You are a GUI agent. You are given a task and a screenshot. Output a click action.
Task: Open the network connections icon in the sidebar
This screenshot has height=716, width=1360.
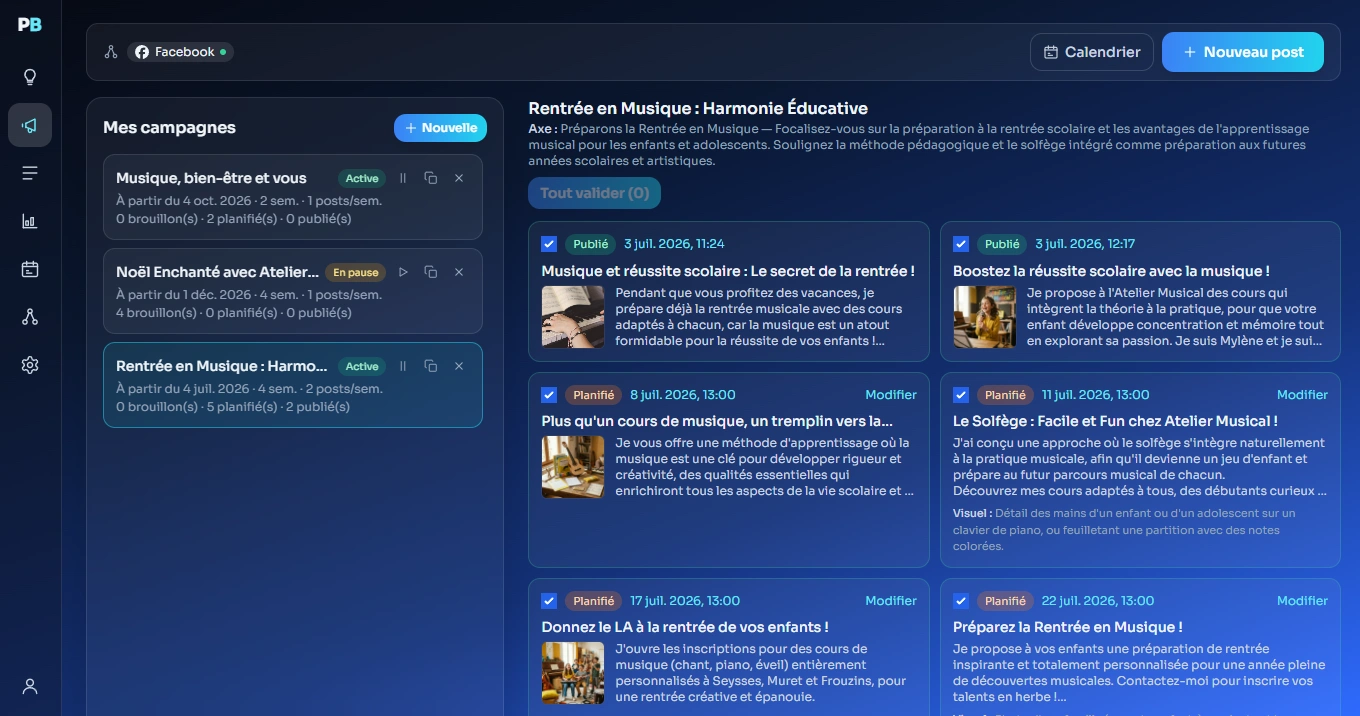30,317
